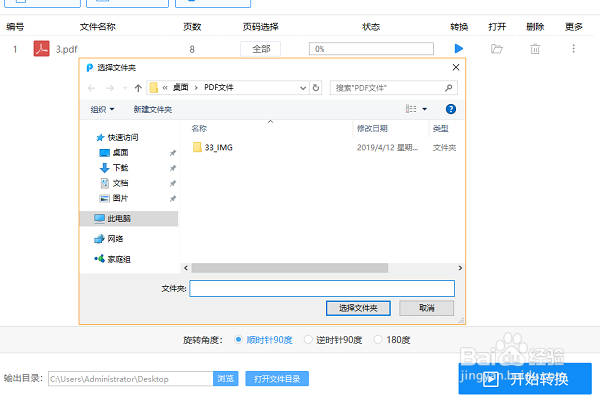Screen dimensions: 600x397
Task: Click the horizontal scrollbar thumb in file list
Action: [290, 268]
